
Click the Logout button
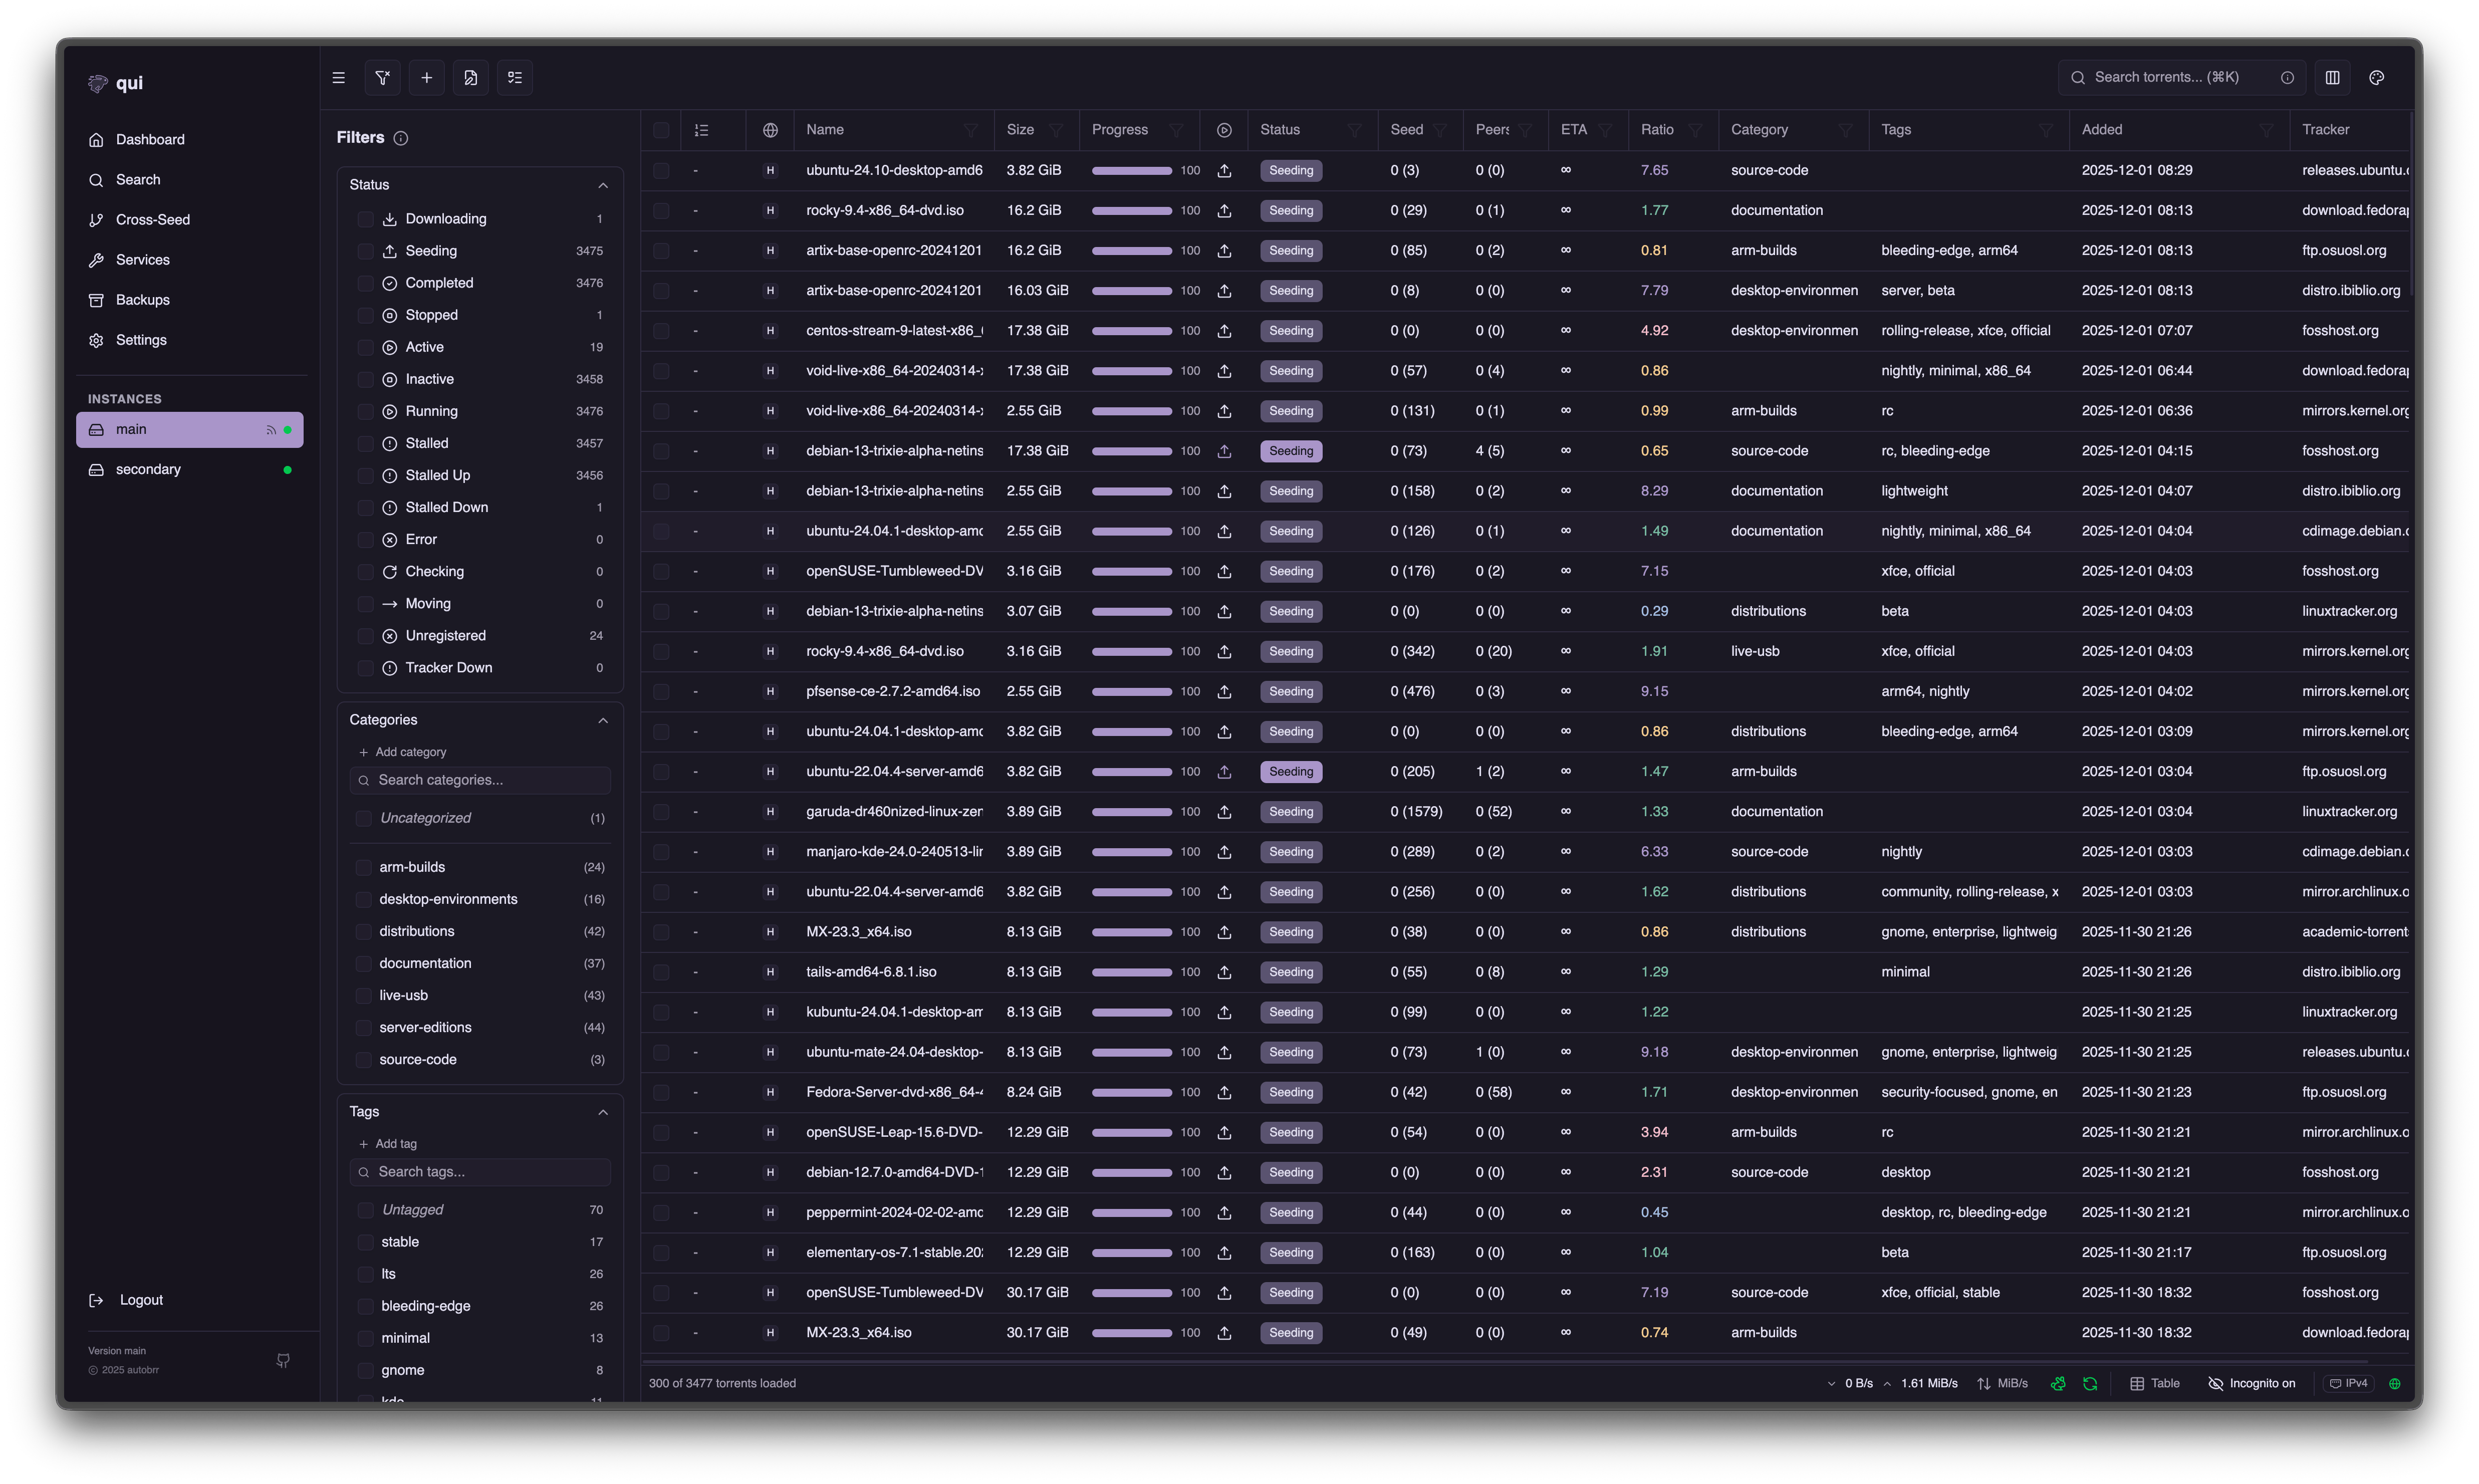[140, 1300]
